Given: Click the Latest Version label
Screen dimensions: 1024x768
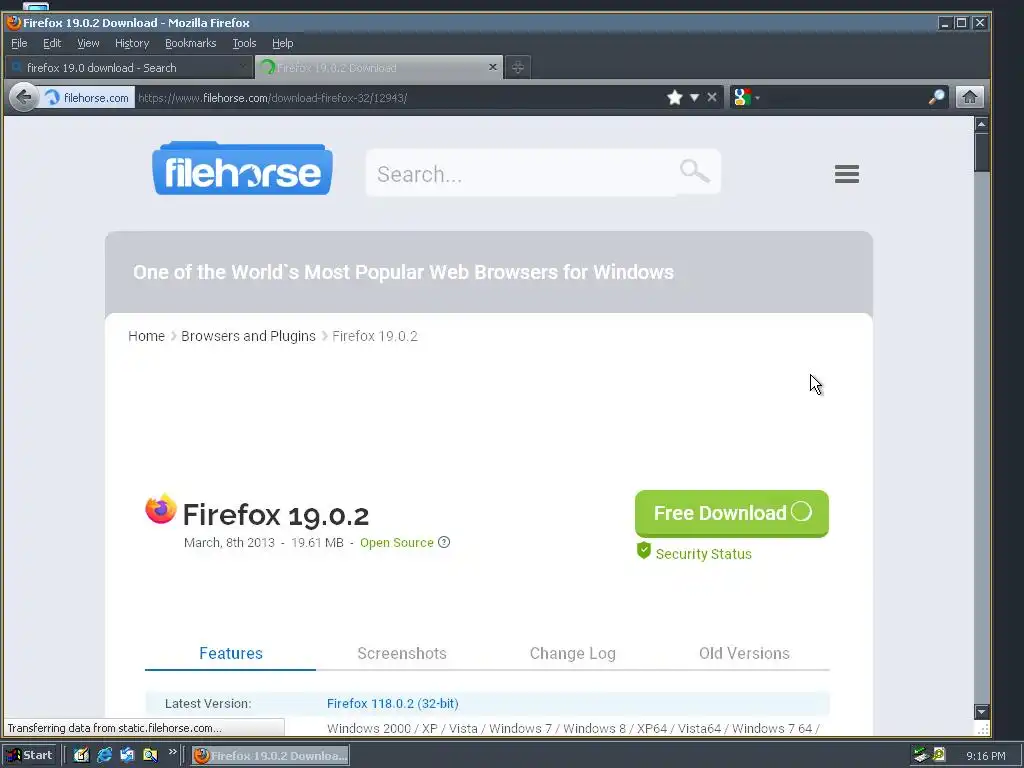Looking at the screenshot, I should pyautogui.click(x=208, y=703).
